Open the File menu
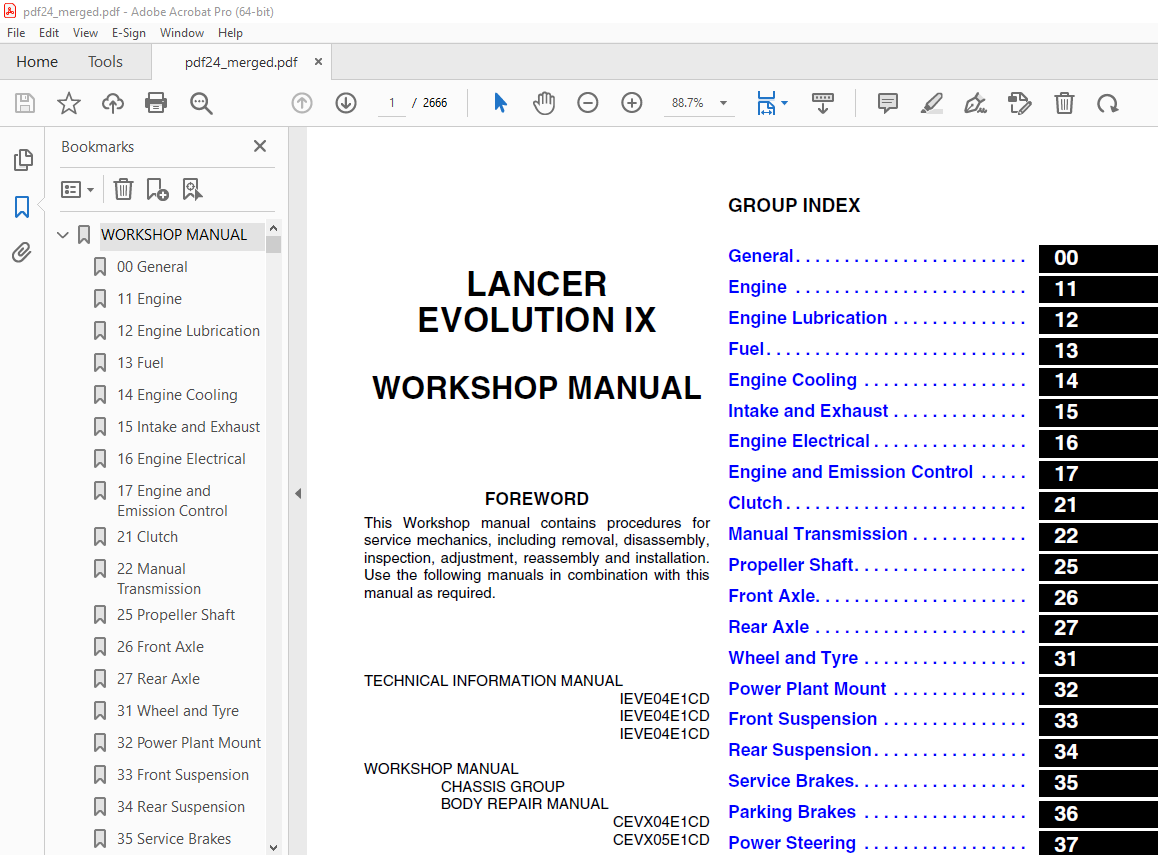The image size is (1158, 855). coord(16,33)
